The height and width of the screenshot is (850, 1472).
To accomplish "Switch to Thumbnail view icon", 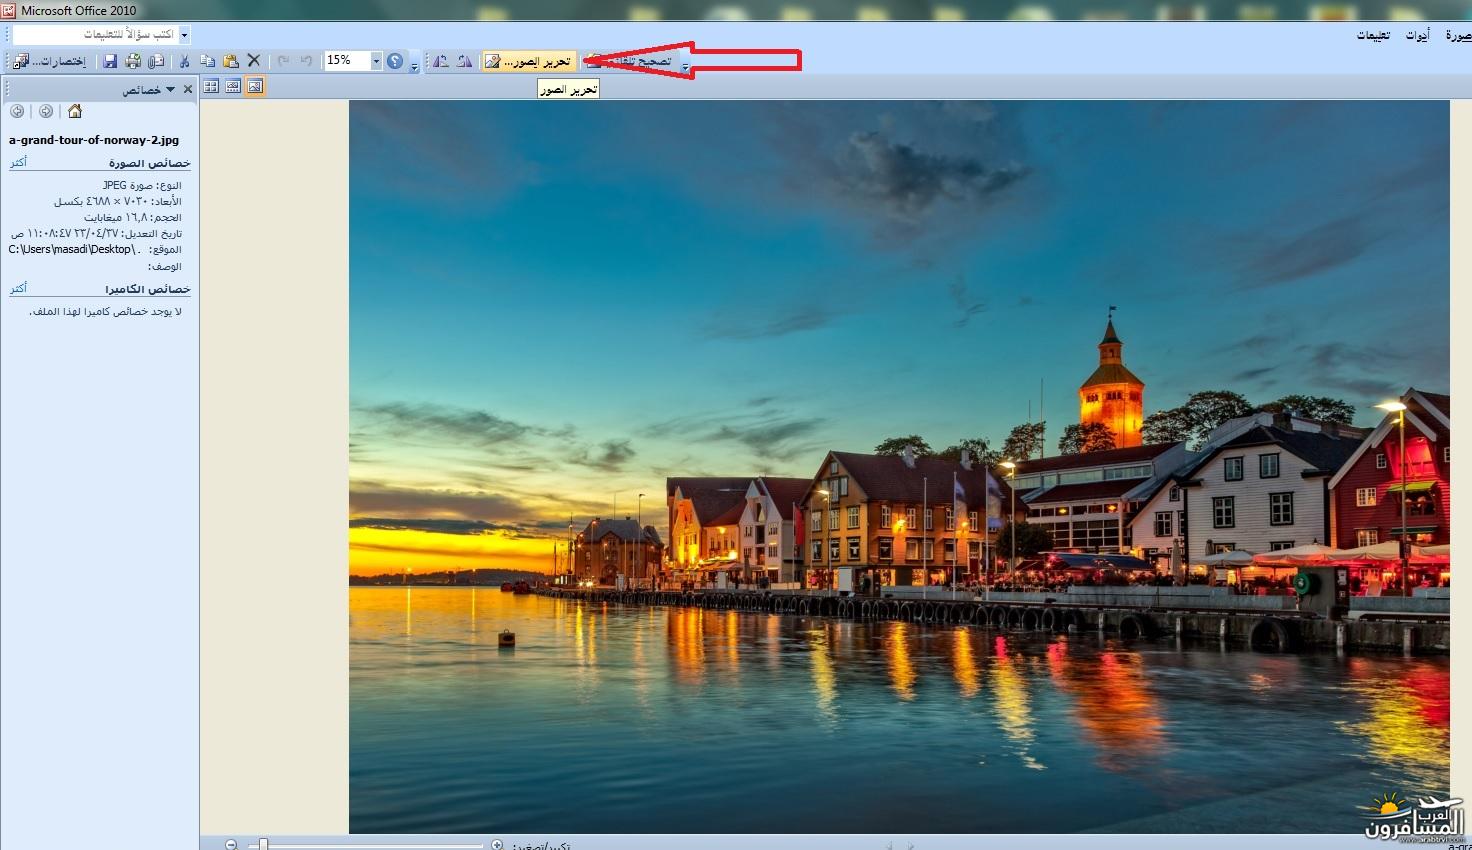I will (x=211, y=87).
